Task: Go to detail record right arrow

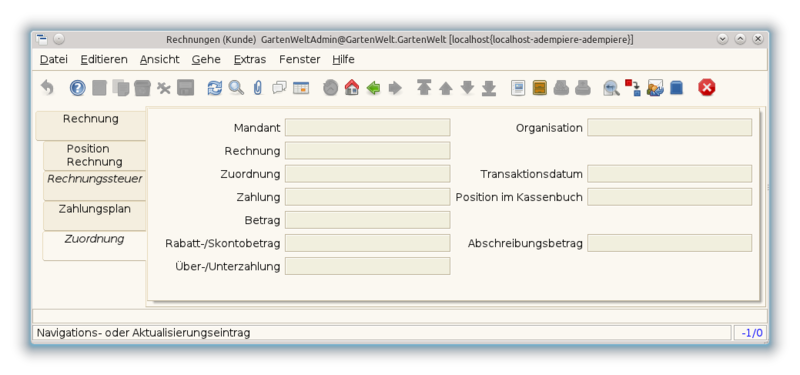Action: [x=395, y=88]
